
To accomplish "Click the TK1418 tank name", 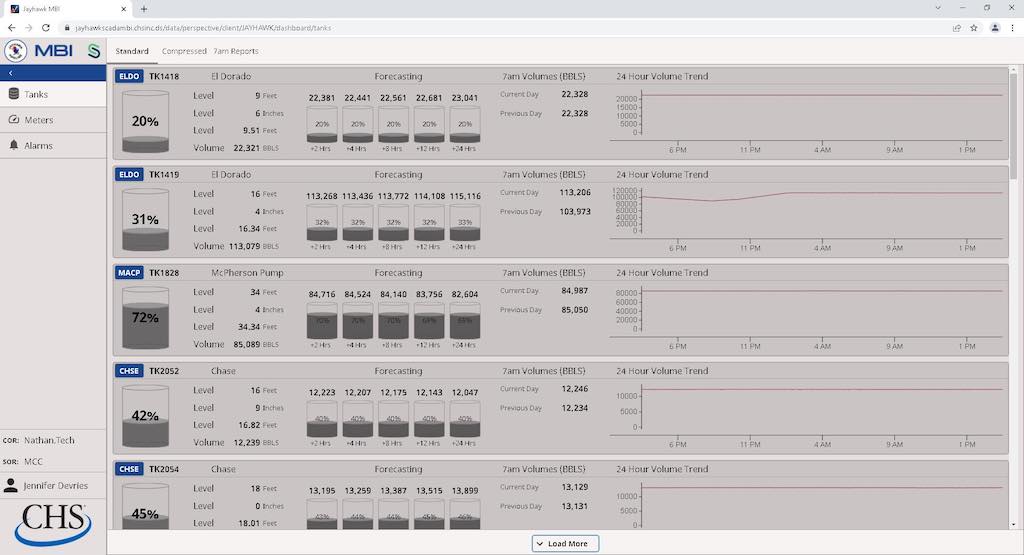I will (164, 76).
